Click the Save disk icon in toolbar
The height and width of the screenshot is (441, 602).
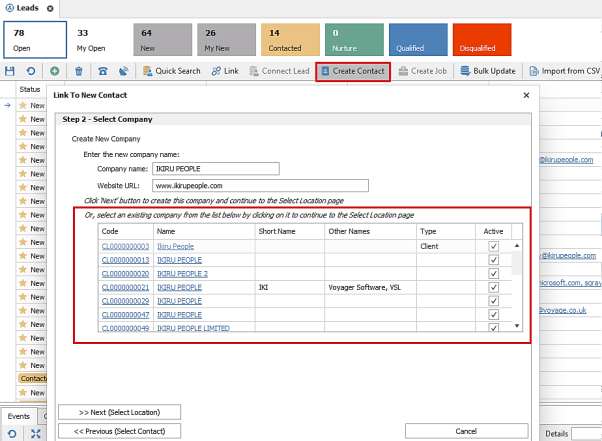click(10, 71)
